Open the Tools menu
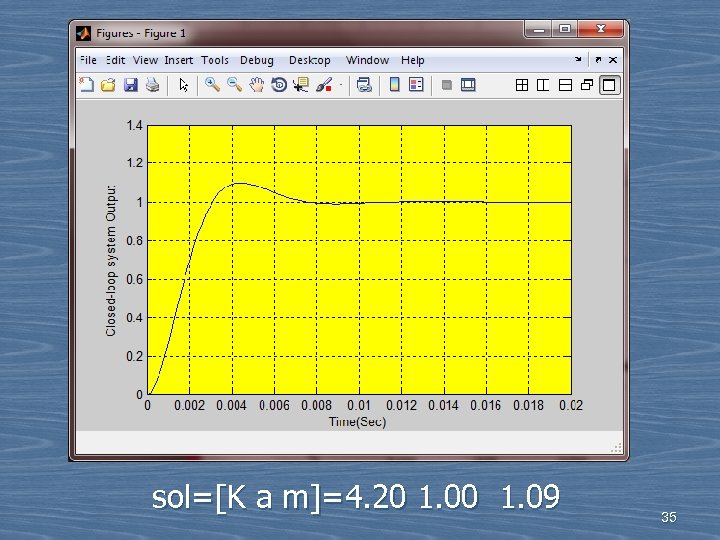Image resolution: width=720 pixels, height=540 pixels. click(215, 60)
